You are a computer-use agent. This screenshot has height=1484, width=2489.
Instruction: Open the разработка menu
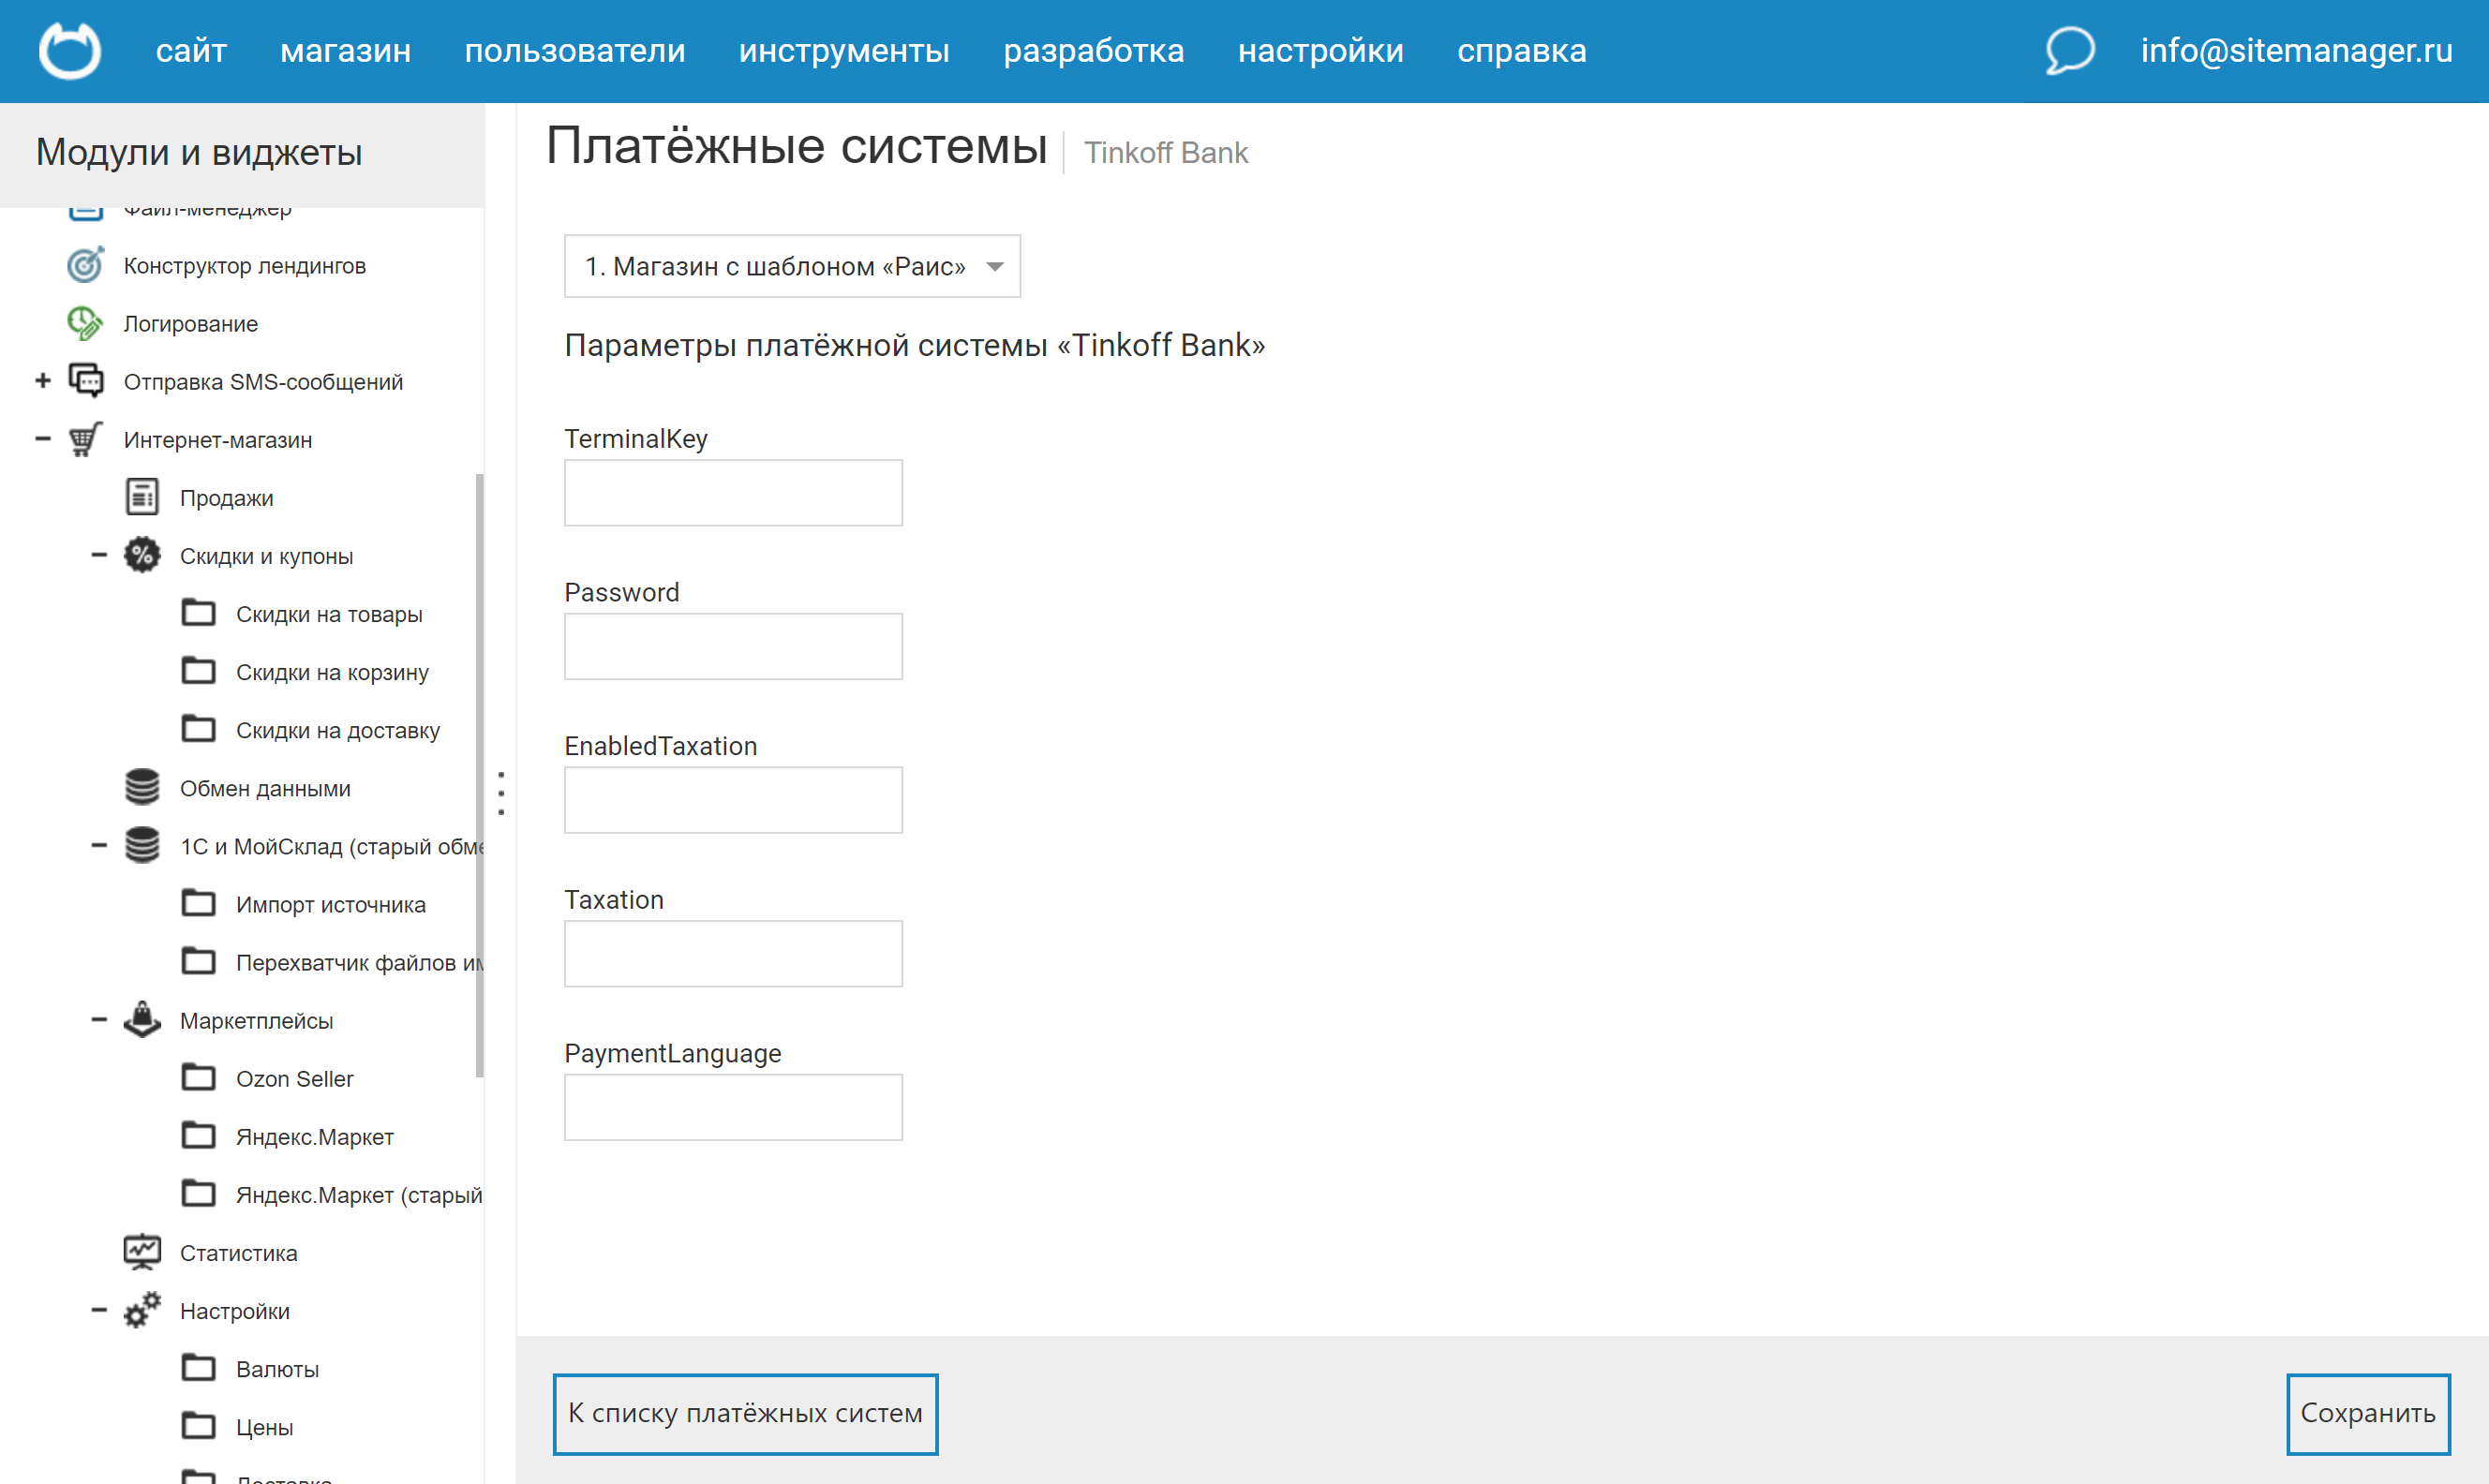pyautogui.click(x=1094, y=50)
